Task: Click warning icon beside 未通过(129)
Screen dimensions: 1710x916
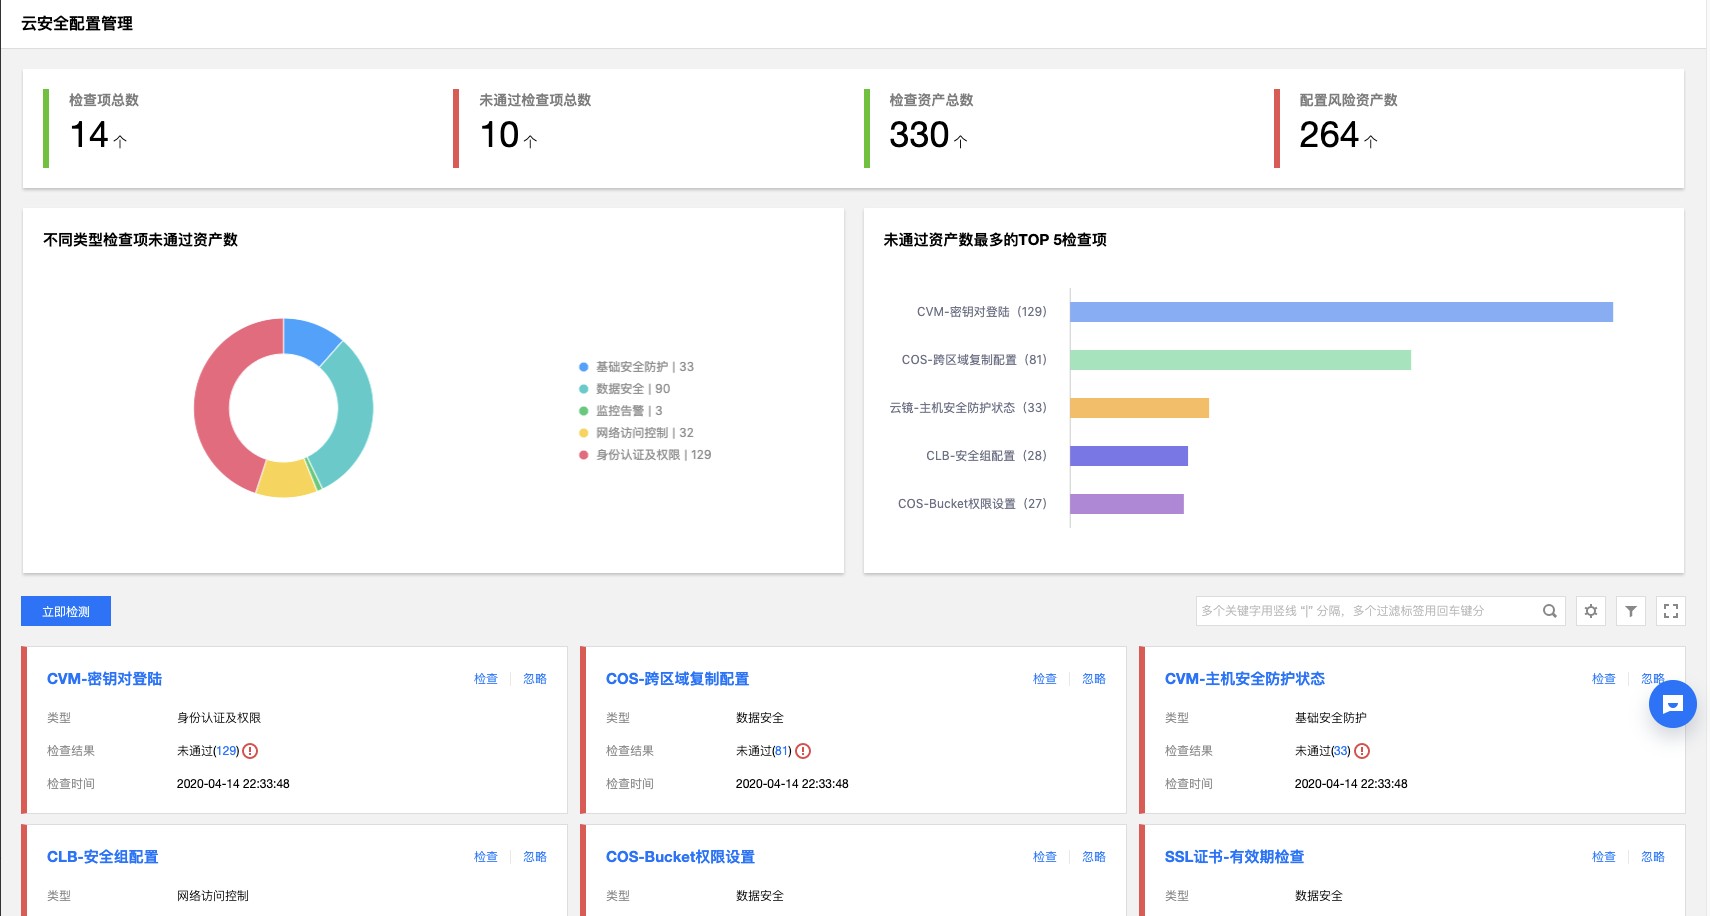Action: pyautogui.click(x=251, y=751)
